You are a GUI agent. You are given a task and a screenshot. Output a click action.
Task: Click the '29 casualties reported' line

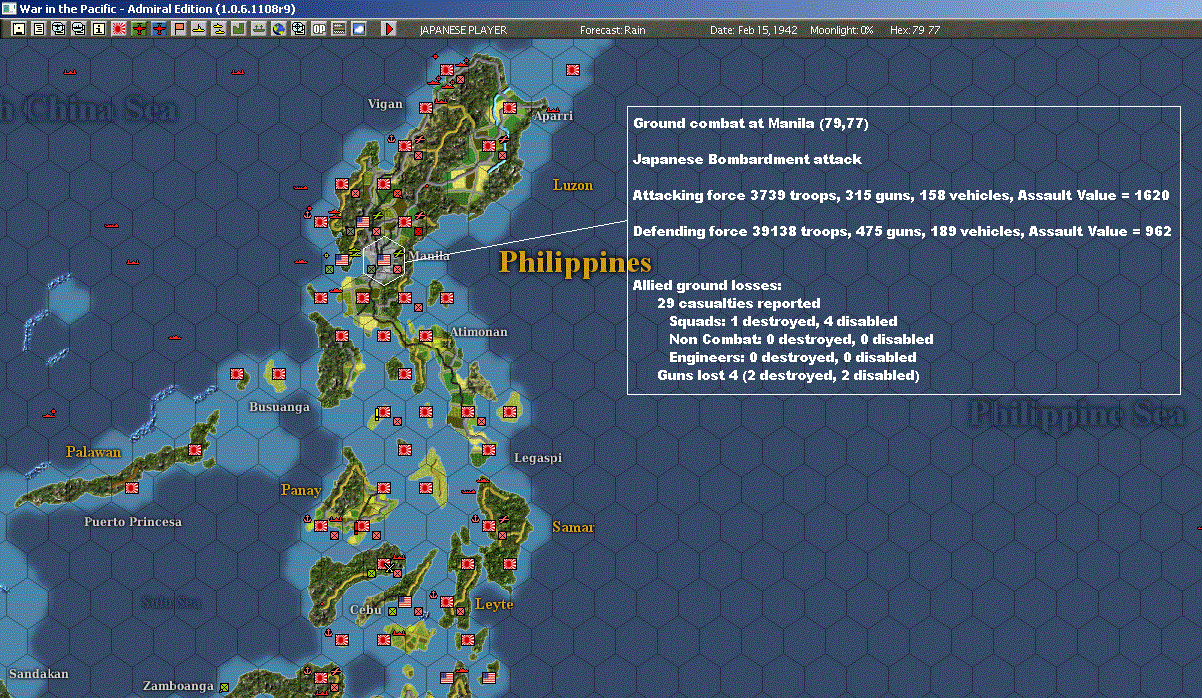click(x=739, y=303)
